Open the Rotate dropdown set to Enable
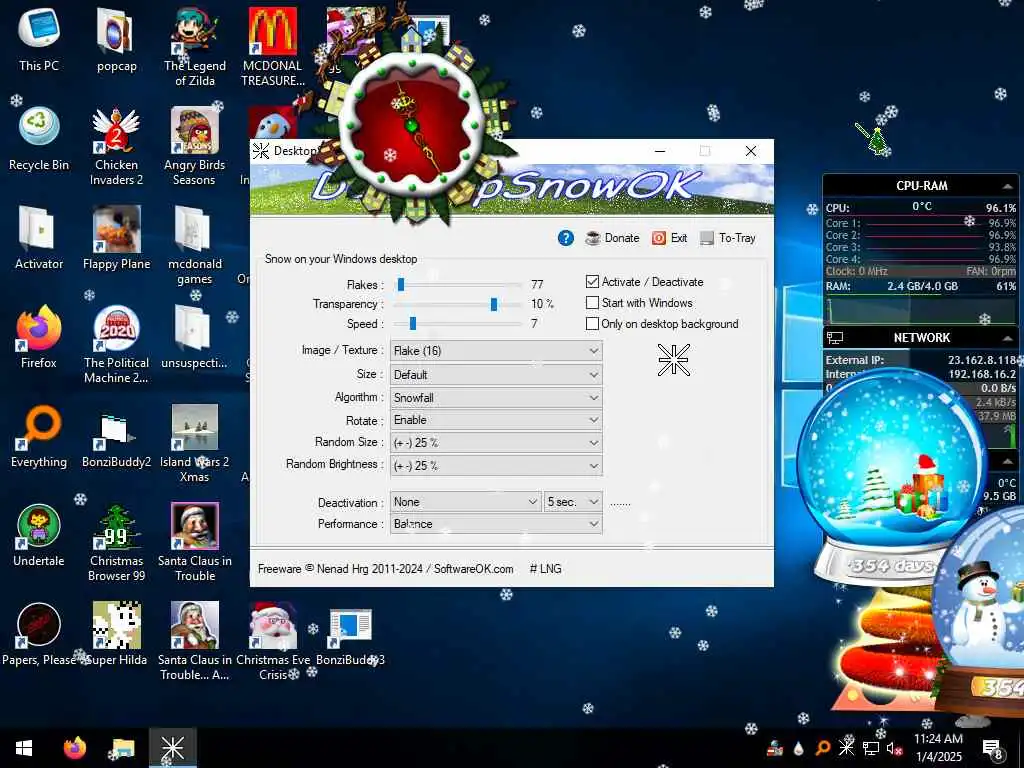The image size is (1024, 768). [496, 420]
